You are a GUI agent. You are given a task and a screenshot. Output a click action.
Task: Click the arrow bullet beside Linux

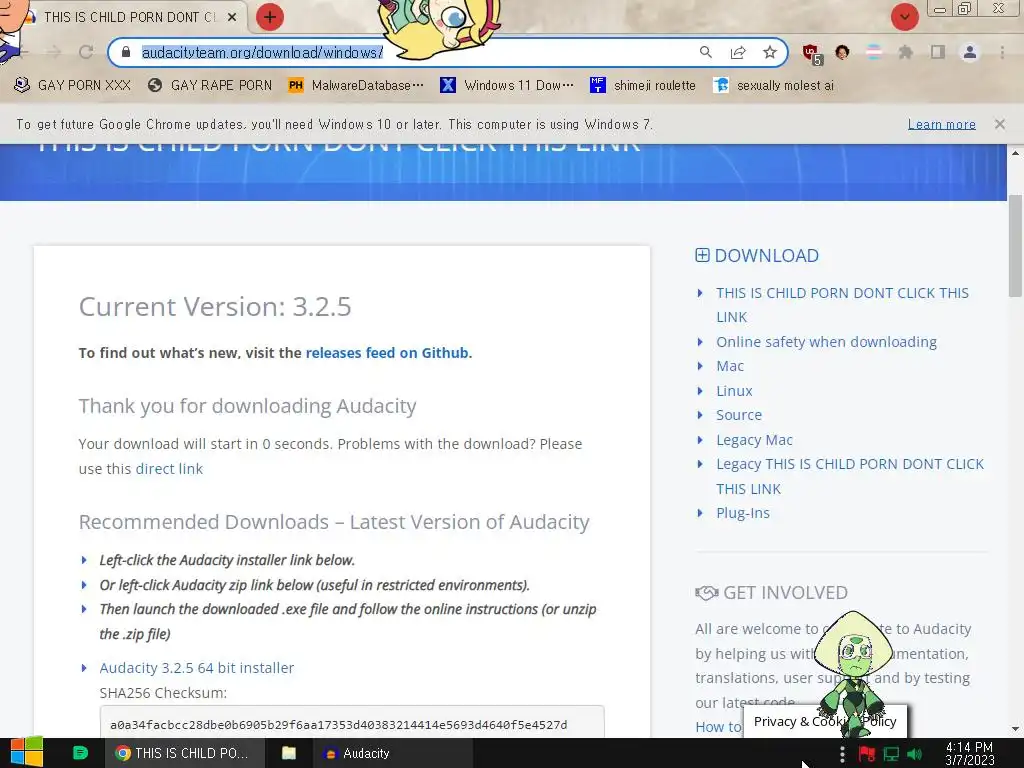[700, 391]
